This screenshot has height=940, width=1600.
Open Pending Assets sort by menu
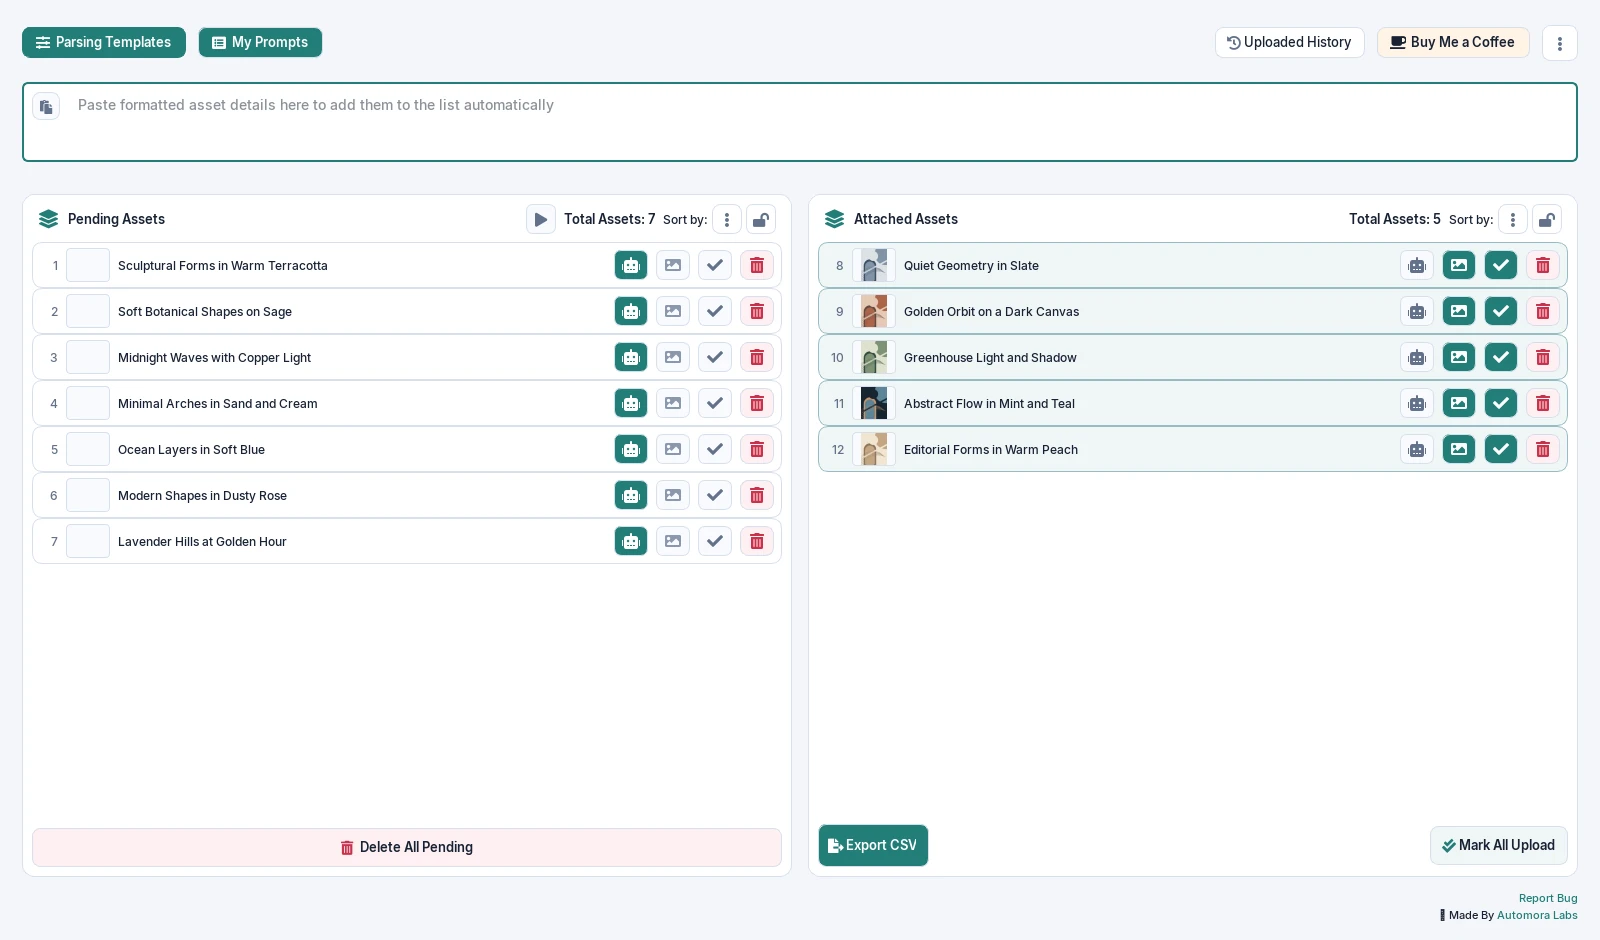tap(727, 219)
